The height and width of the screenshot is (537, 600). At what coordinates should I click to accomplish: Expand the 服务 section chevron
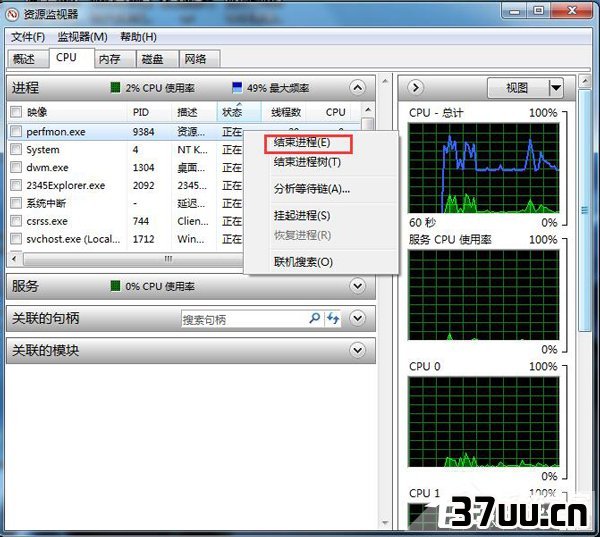point(358,286)
